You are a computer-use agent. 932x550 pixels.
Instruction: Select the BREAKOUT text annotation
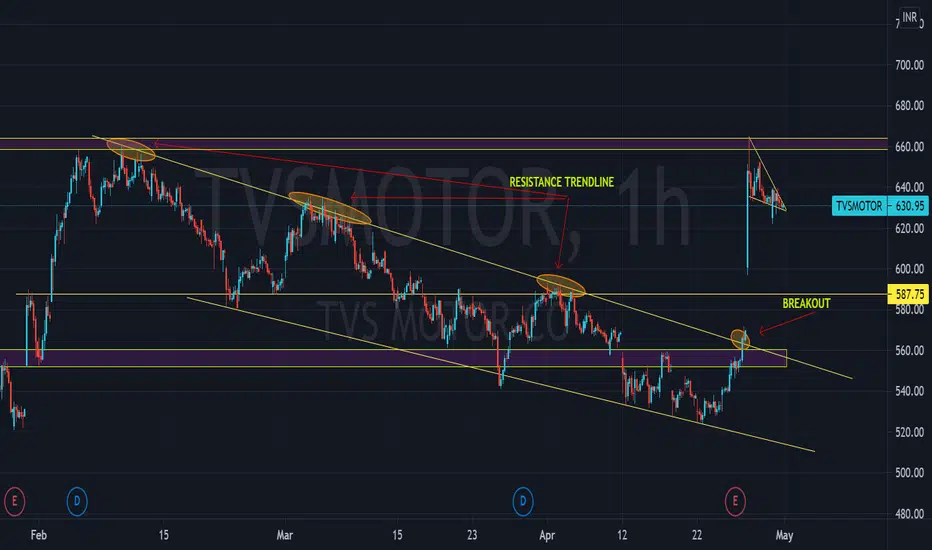coord(806,303)
